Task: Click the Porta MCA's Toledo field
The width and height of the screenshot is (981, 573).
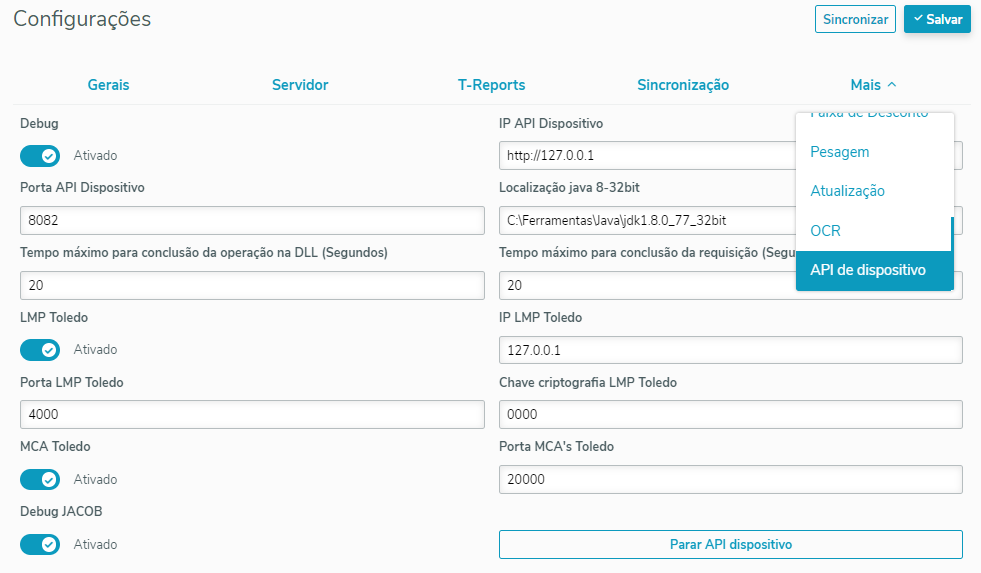Action: 730,480
